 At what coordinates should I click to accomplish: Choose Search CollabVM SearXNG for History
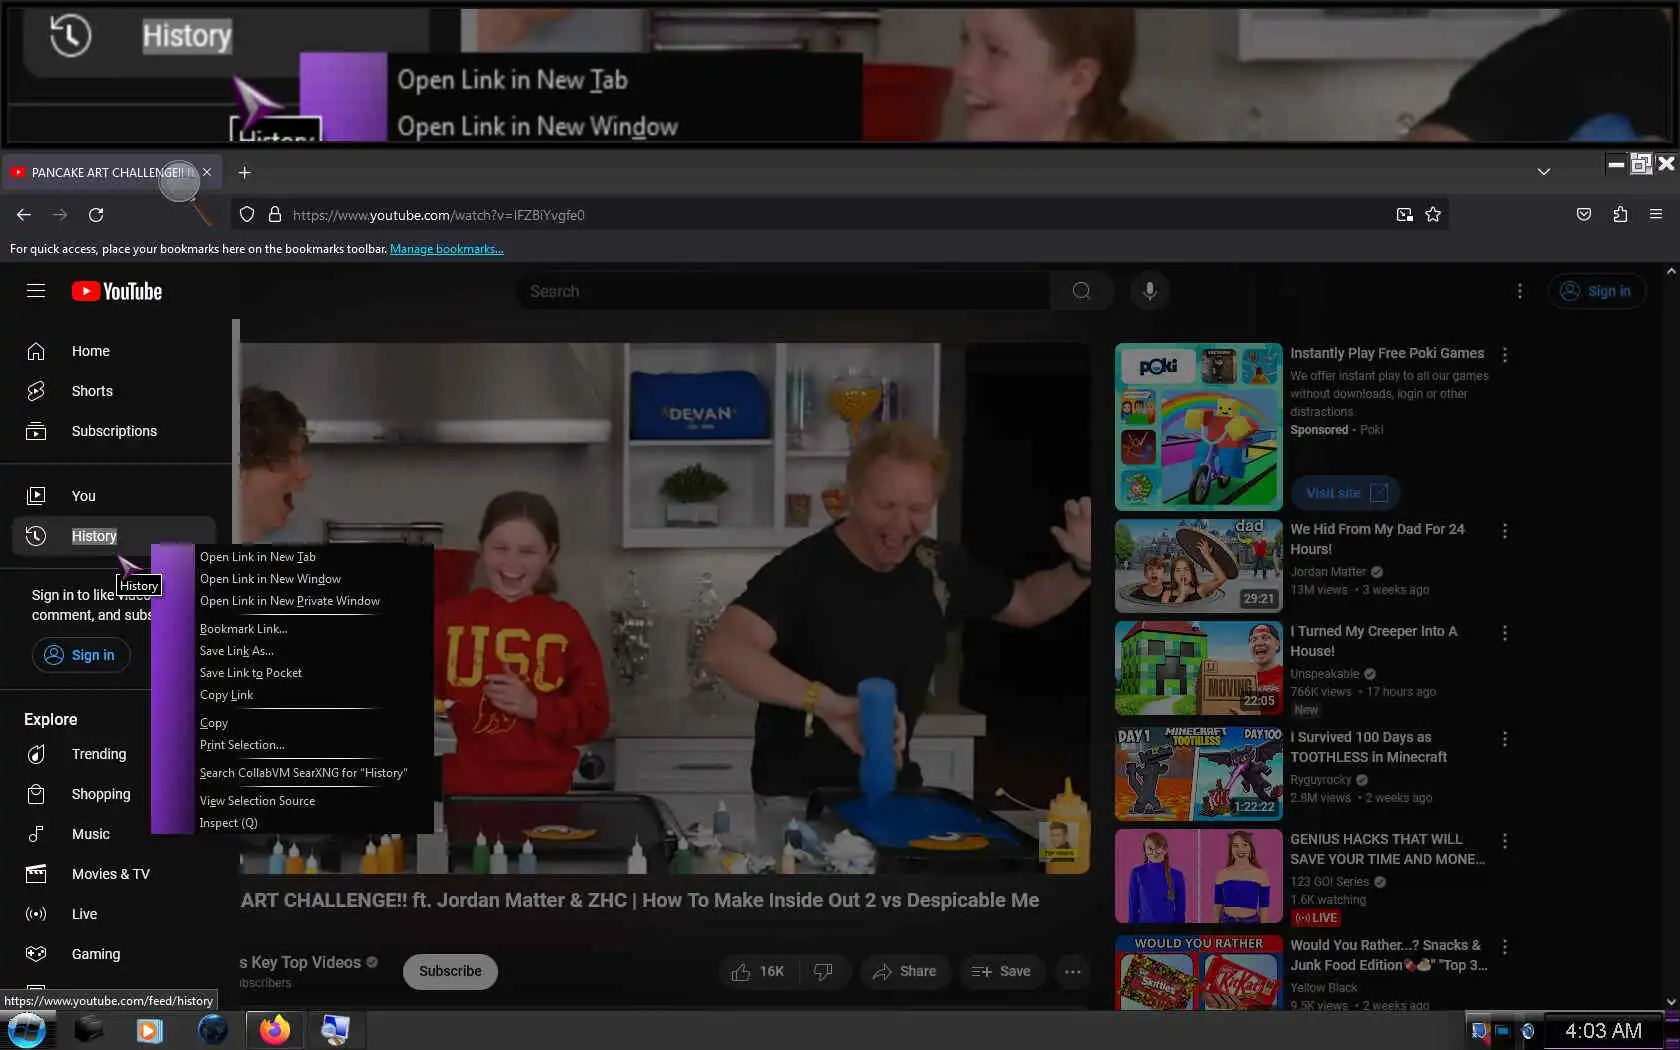click(x=314, y=773)
